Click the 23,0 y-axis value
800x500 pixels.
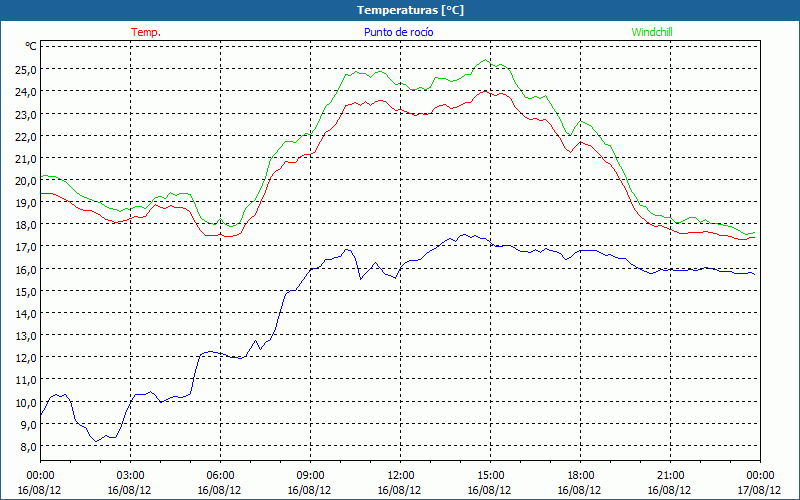pyautogui.click(x=26, y=114)
